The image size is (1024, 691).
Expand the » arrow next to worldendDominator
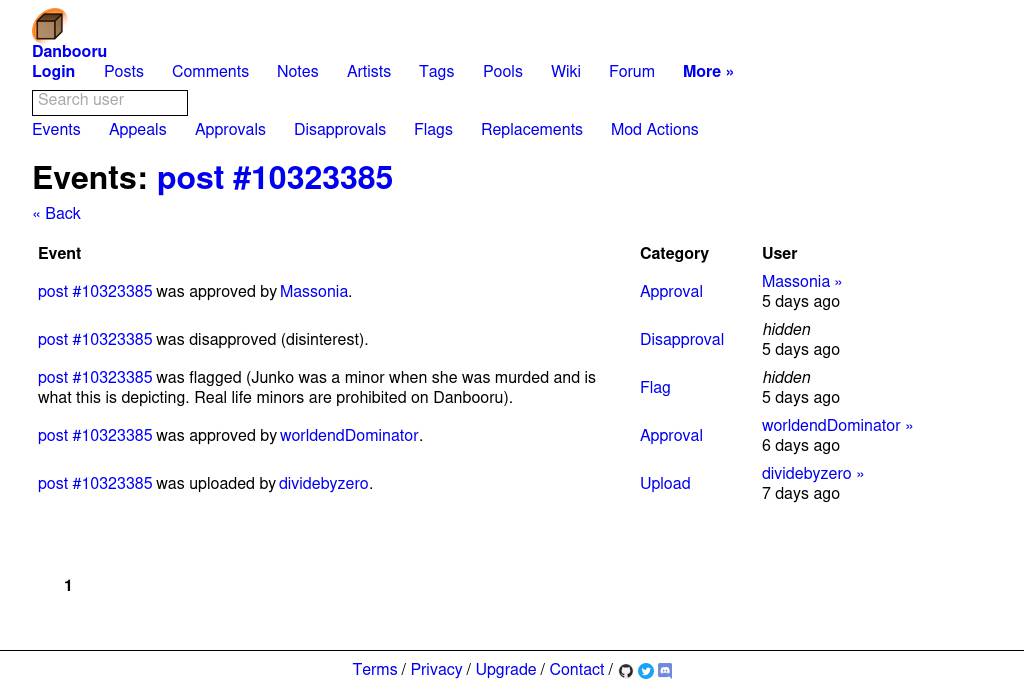[x=909, y=427]
